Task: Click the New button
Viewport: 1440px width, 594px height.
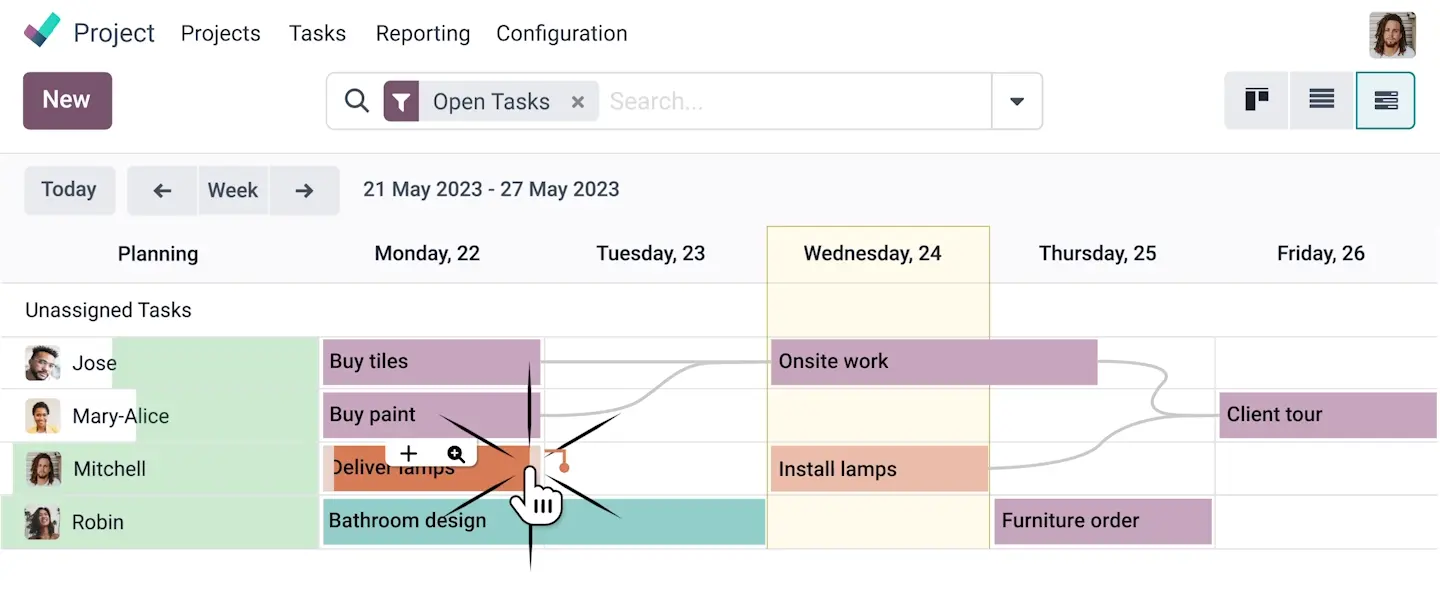Action: click(x=67, y=100)
